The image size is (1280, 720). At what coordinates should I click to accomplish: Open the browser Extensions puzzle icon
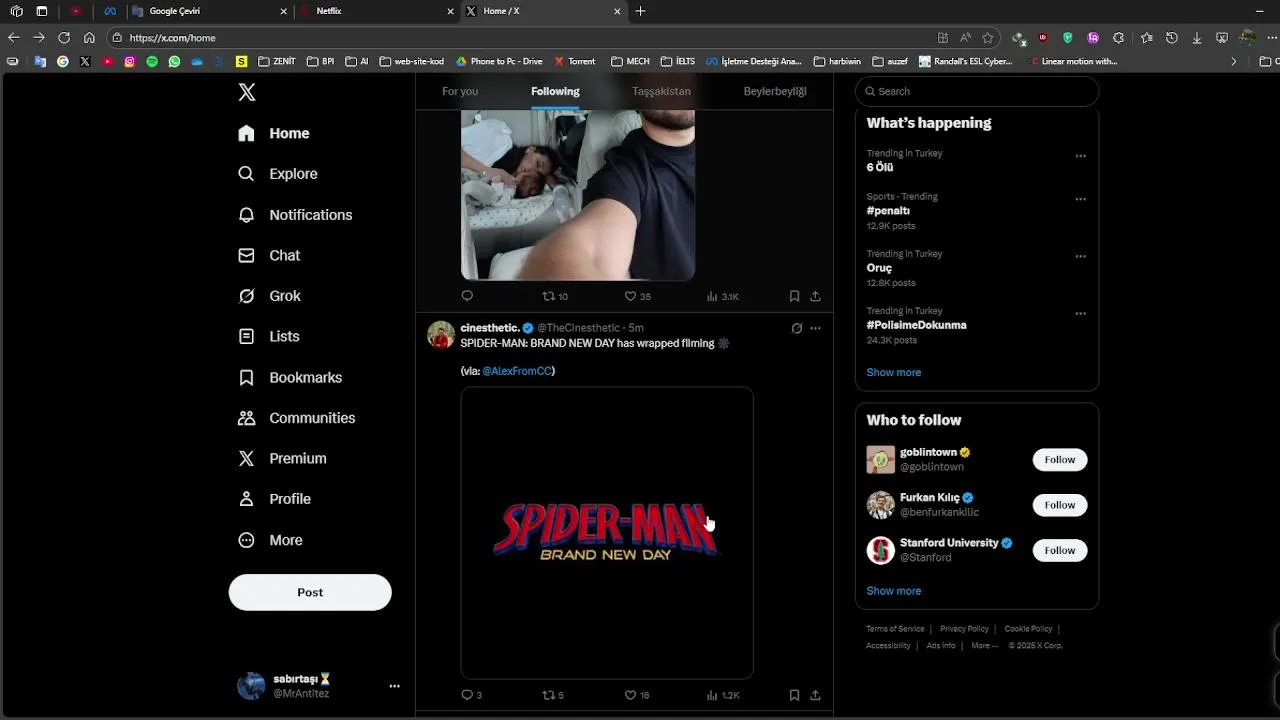pos(1119,38)
